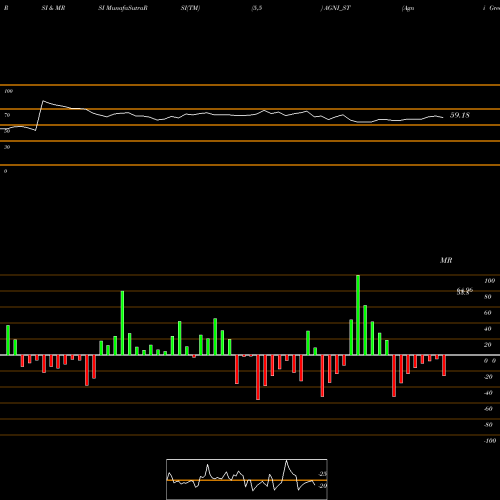
Task: Click the RSI value 59.18 label
Action: (x=460, y=115)
